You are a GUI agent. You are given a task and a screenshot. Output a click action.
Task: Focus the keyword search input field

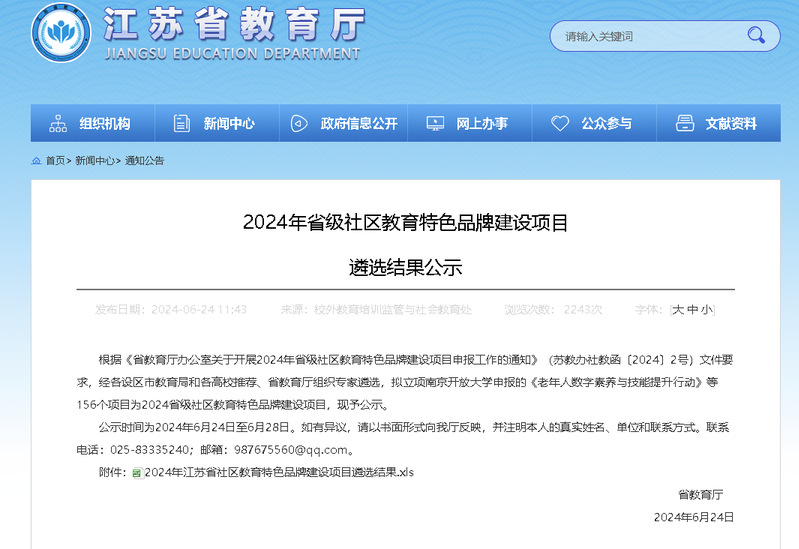pyautogui.click(x=645, y=37)
